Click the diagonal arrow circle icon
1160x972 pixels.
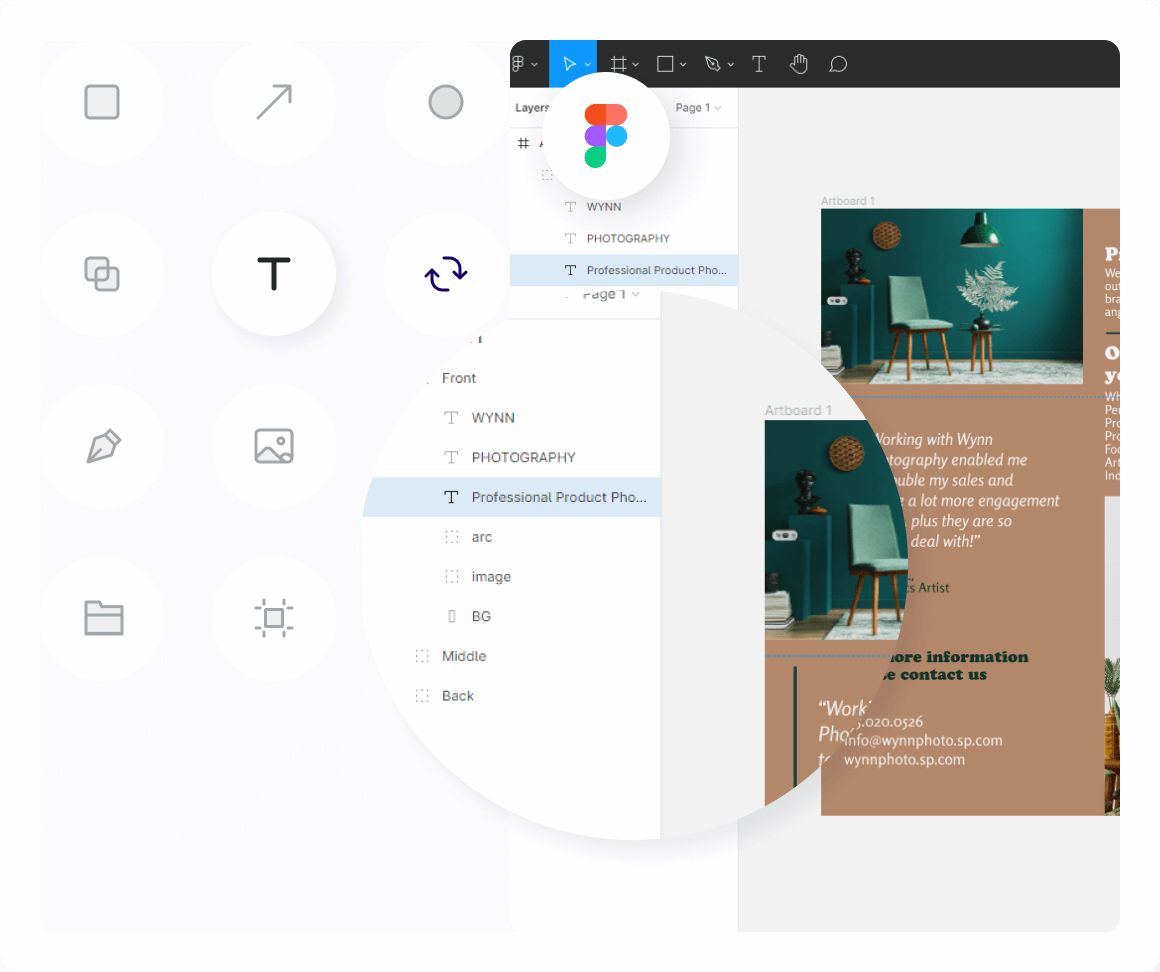point(274,102)
